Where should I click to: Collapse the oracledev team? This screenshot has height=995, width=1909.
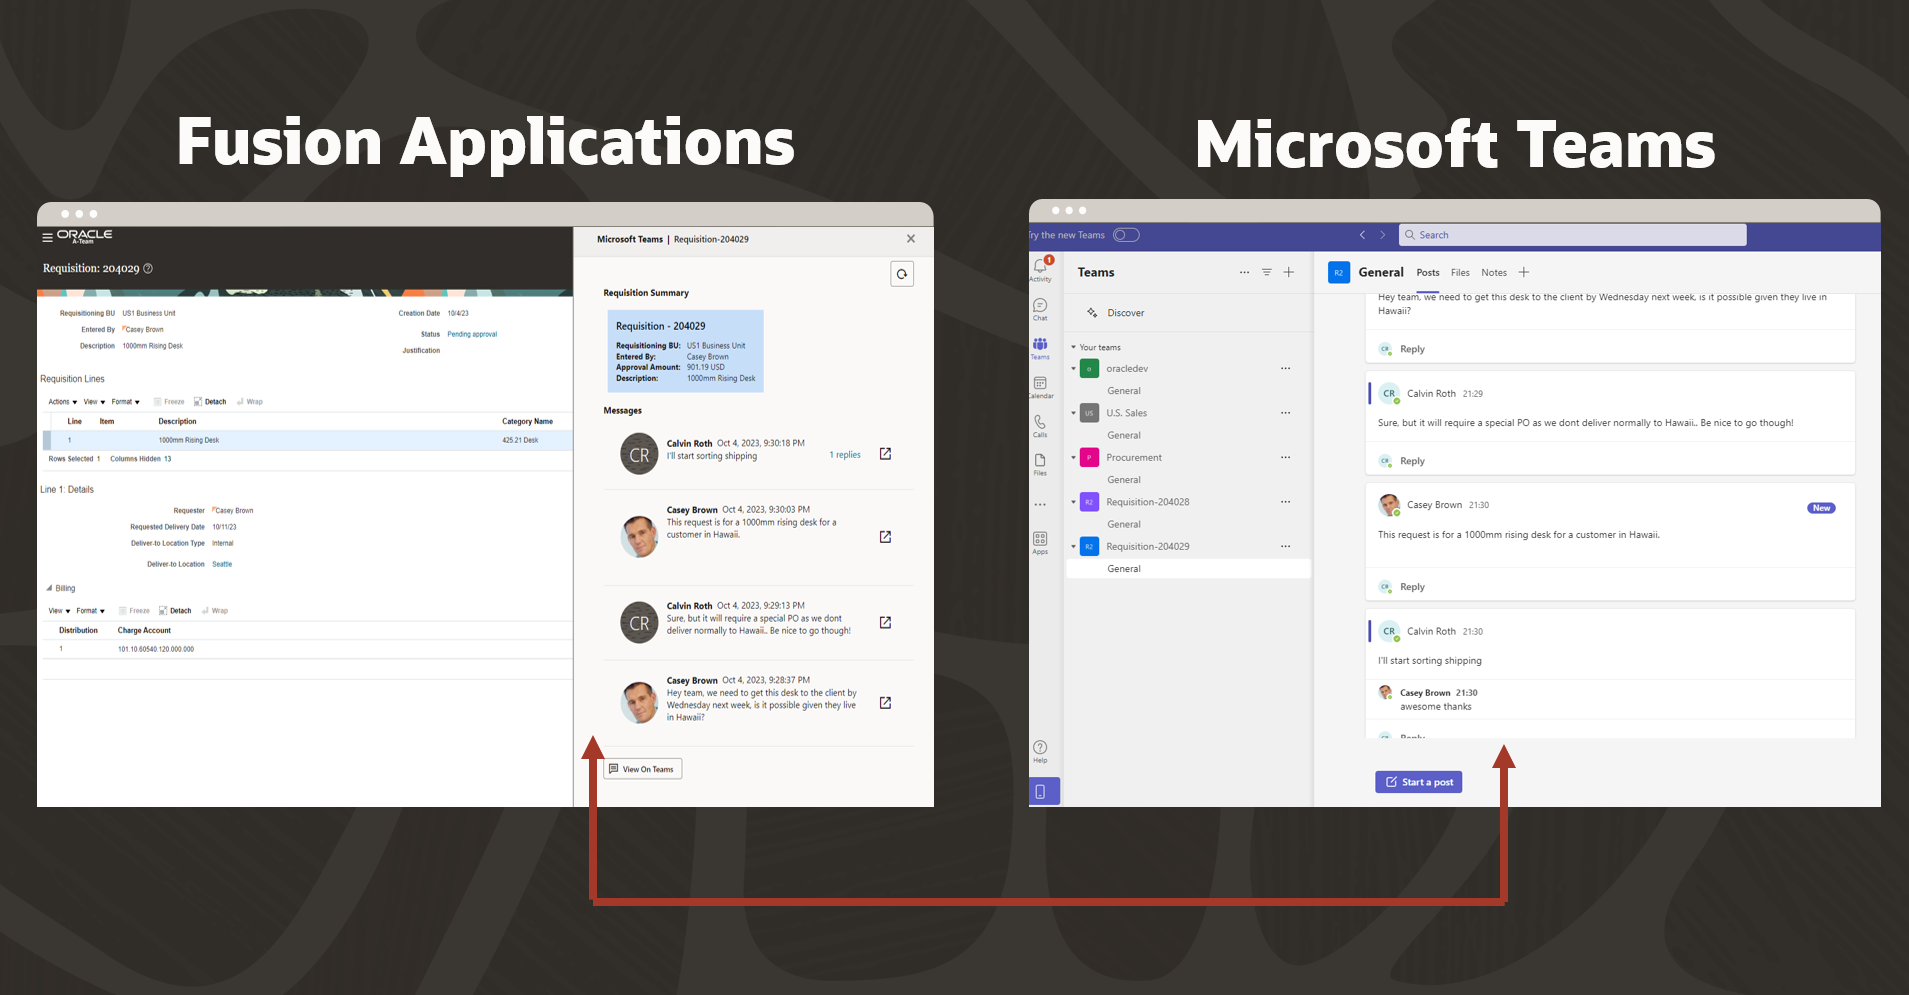click(1073, 368)
